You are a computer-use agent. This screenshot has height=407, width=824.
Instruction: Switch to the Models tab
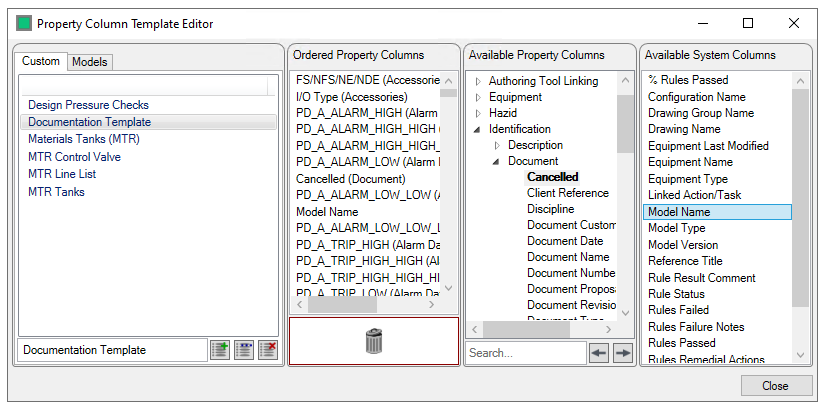point(90,62)
